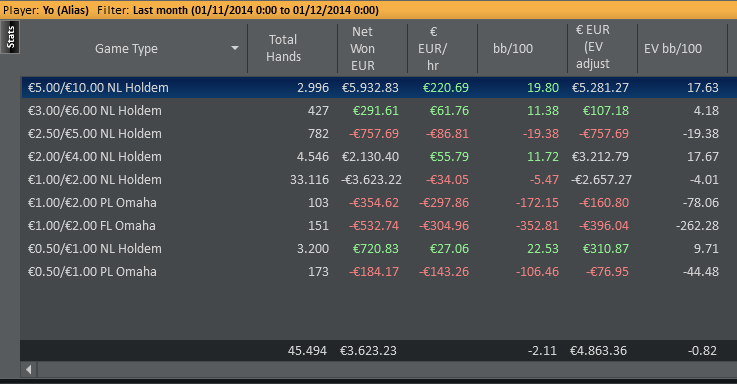Click the summary net won €3.623.23
The height and width of the screenshot is (384, 737).
[x=368, y=351]
